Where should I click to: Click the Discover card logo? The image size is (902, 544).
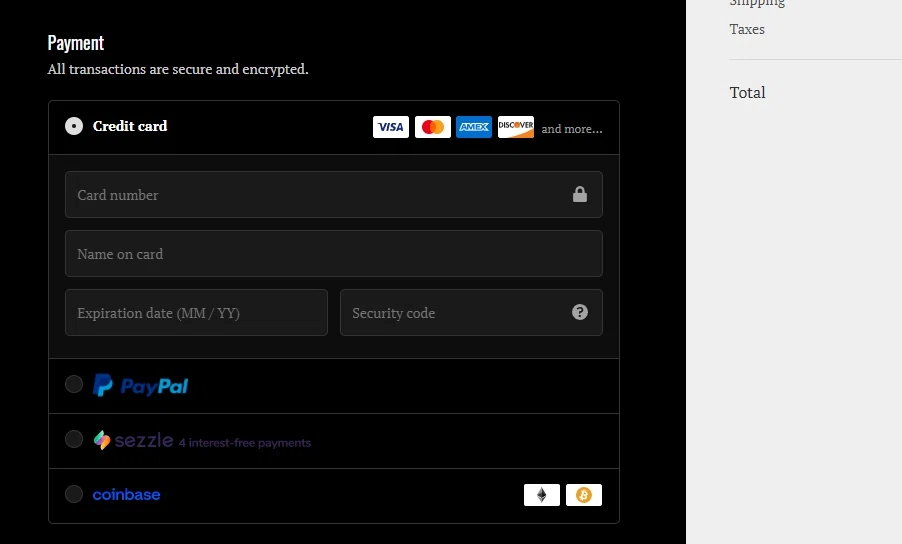[516, 127]
